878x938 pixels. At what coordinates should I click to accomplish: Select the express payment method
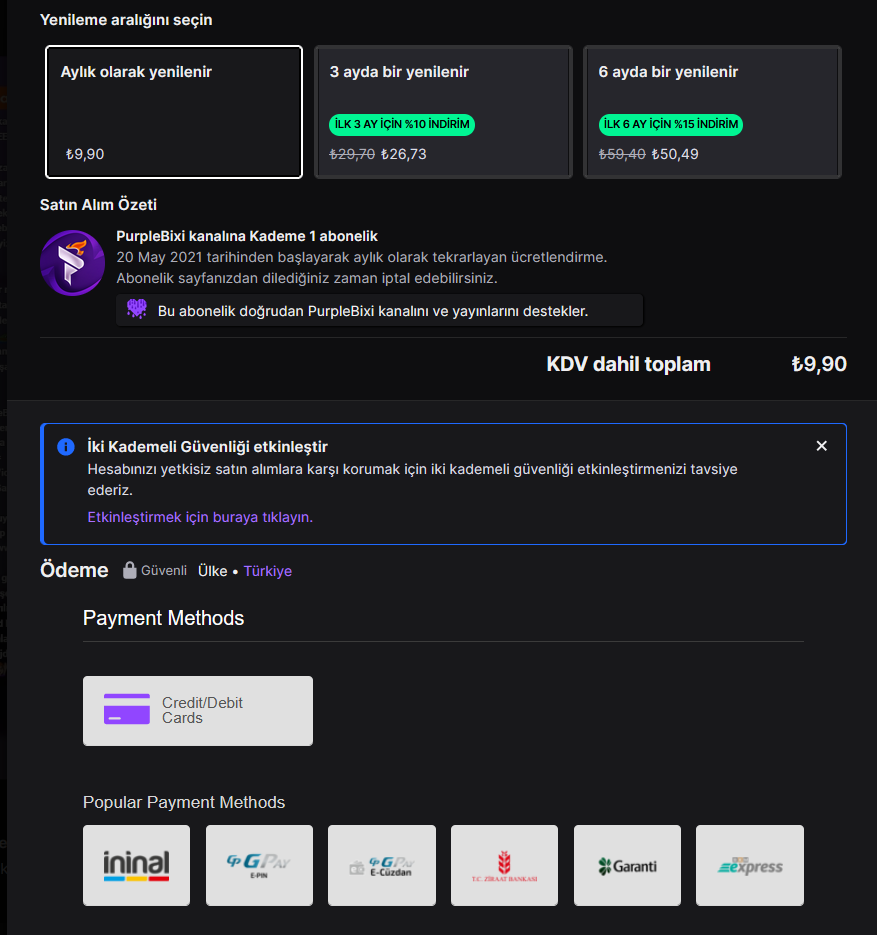750,865
